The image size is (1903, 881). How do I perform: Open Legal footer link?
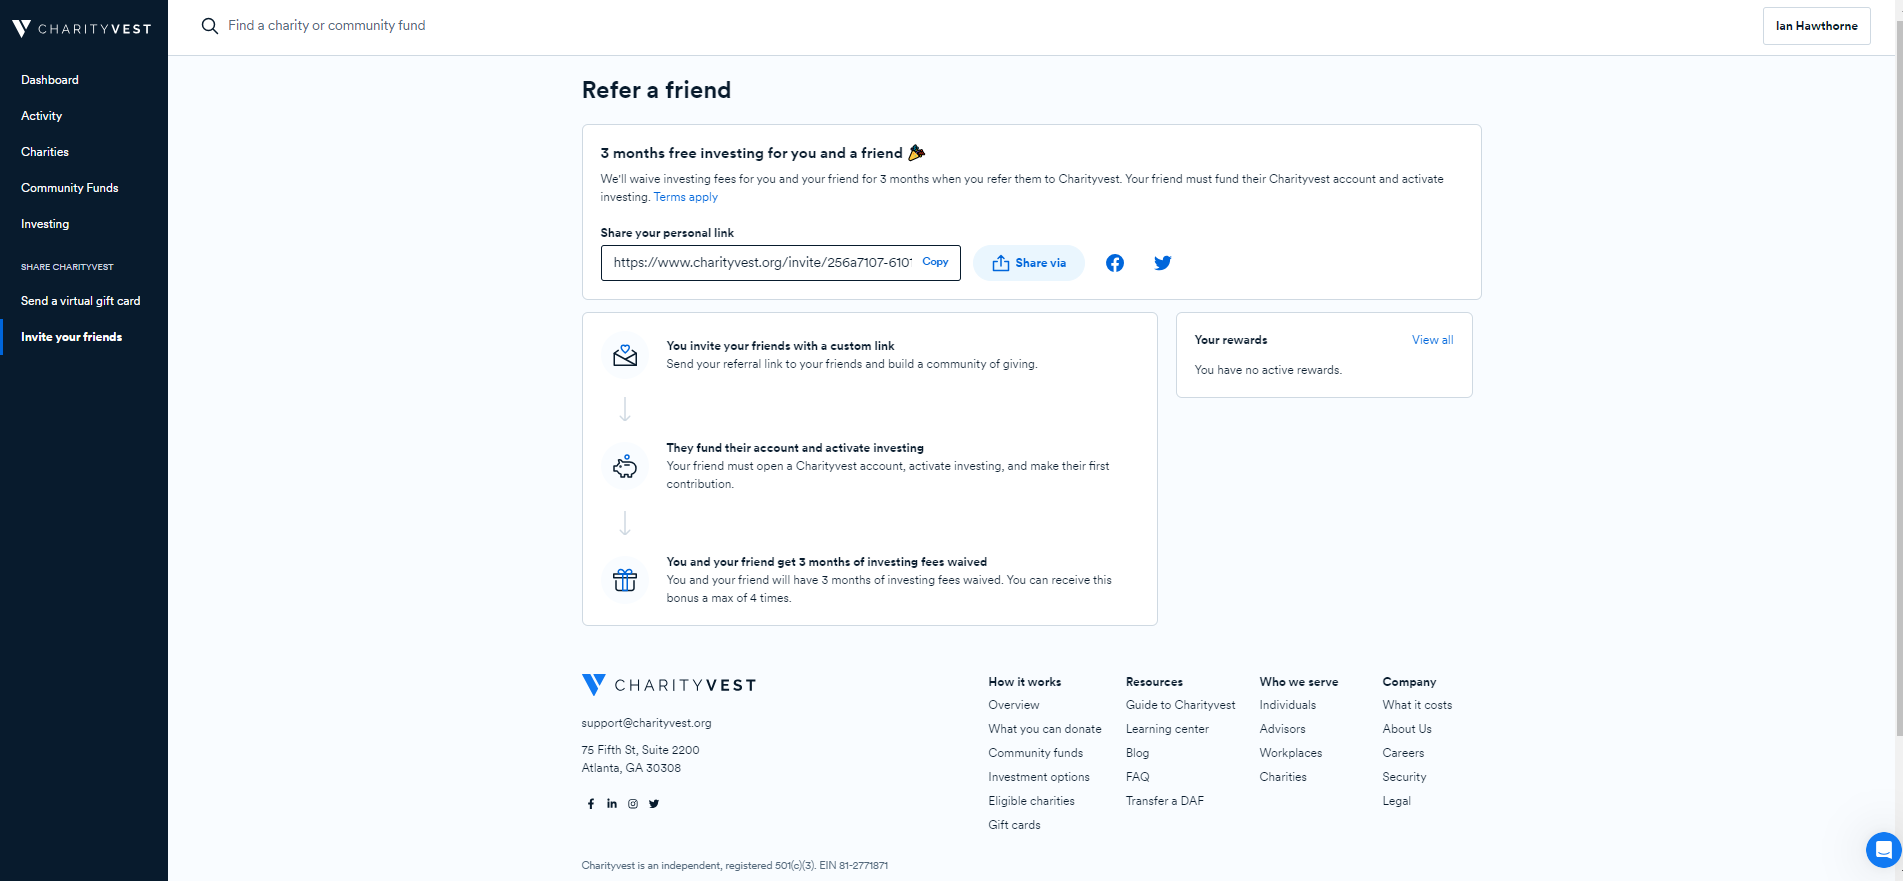[x=1397, y=801]
